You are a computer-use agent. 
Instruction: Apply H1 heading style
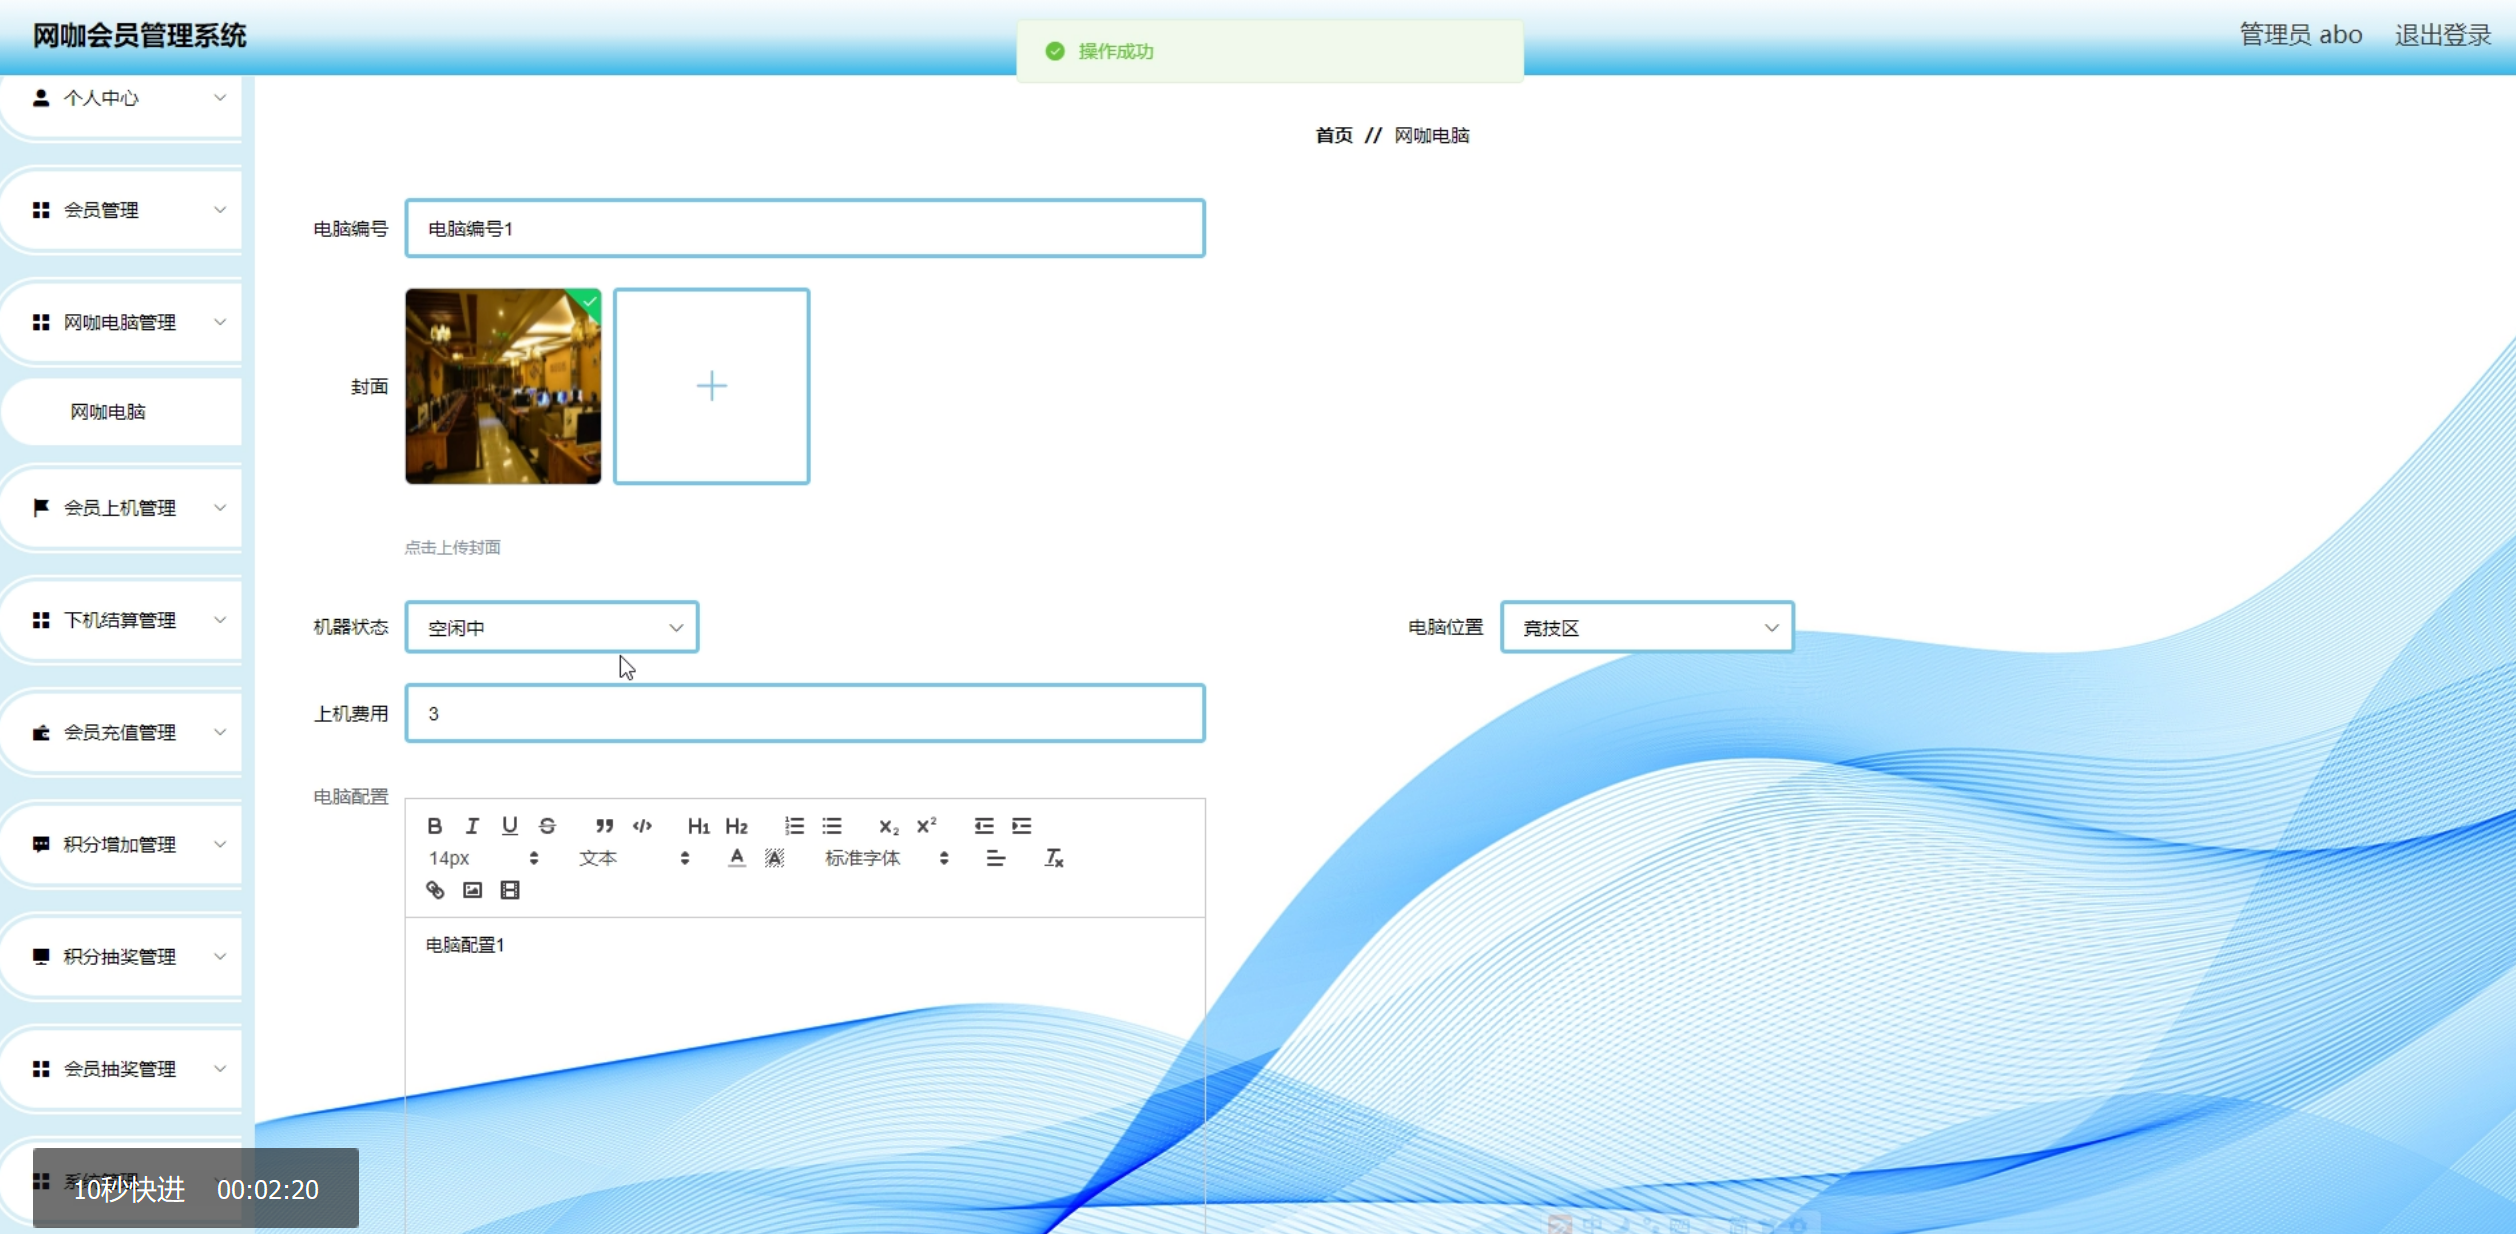pos(698,826)
